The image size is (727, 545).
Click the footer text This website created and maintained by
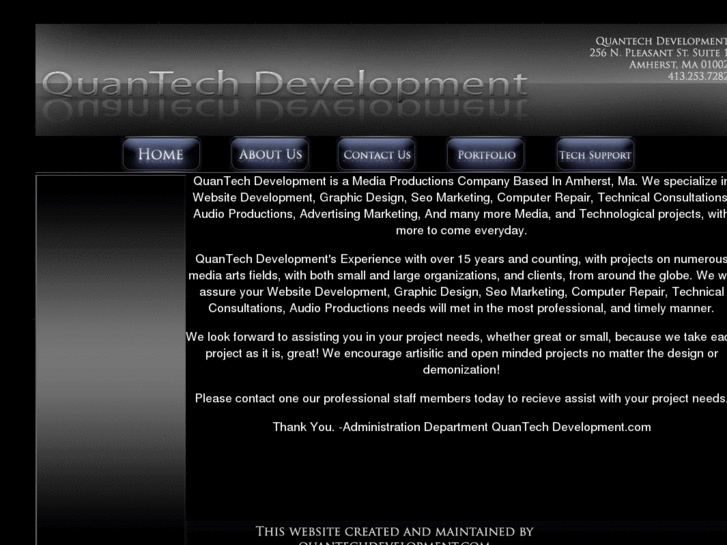coord(395,532)
